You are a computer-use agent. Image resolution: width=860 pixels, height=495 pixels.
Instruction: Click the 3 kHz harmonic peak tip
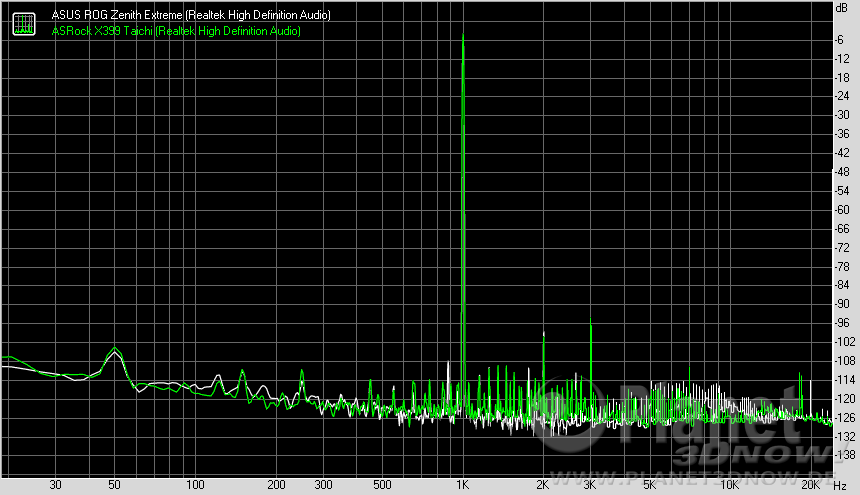coord(591,319)
